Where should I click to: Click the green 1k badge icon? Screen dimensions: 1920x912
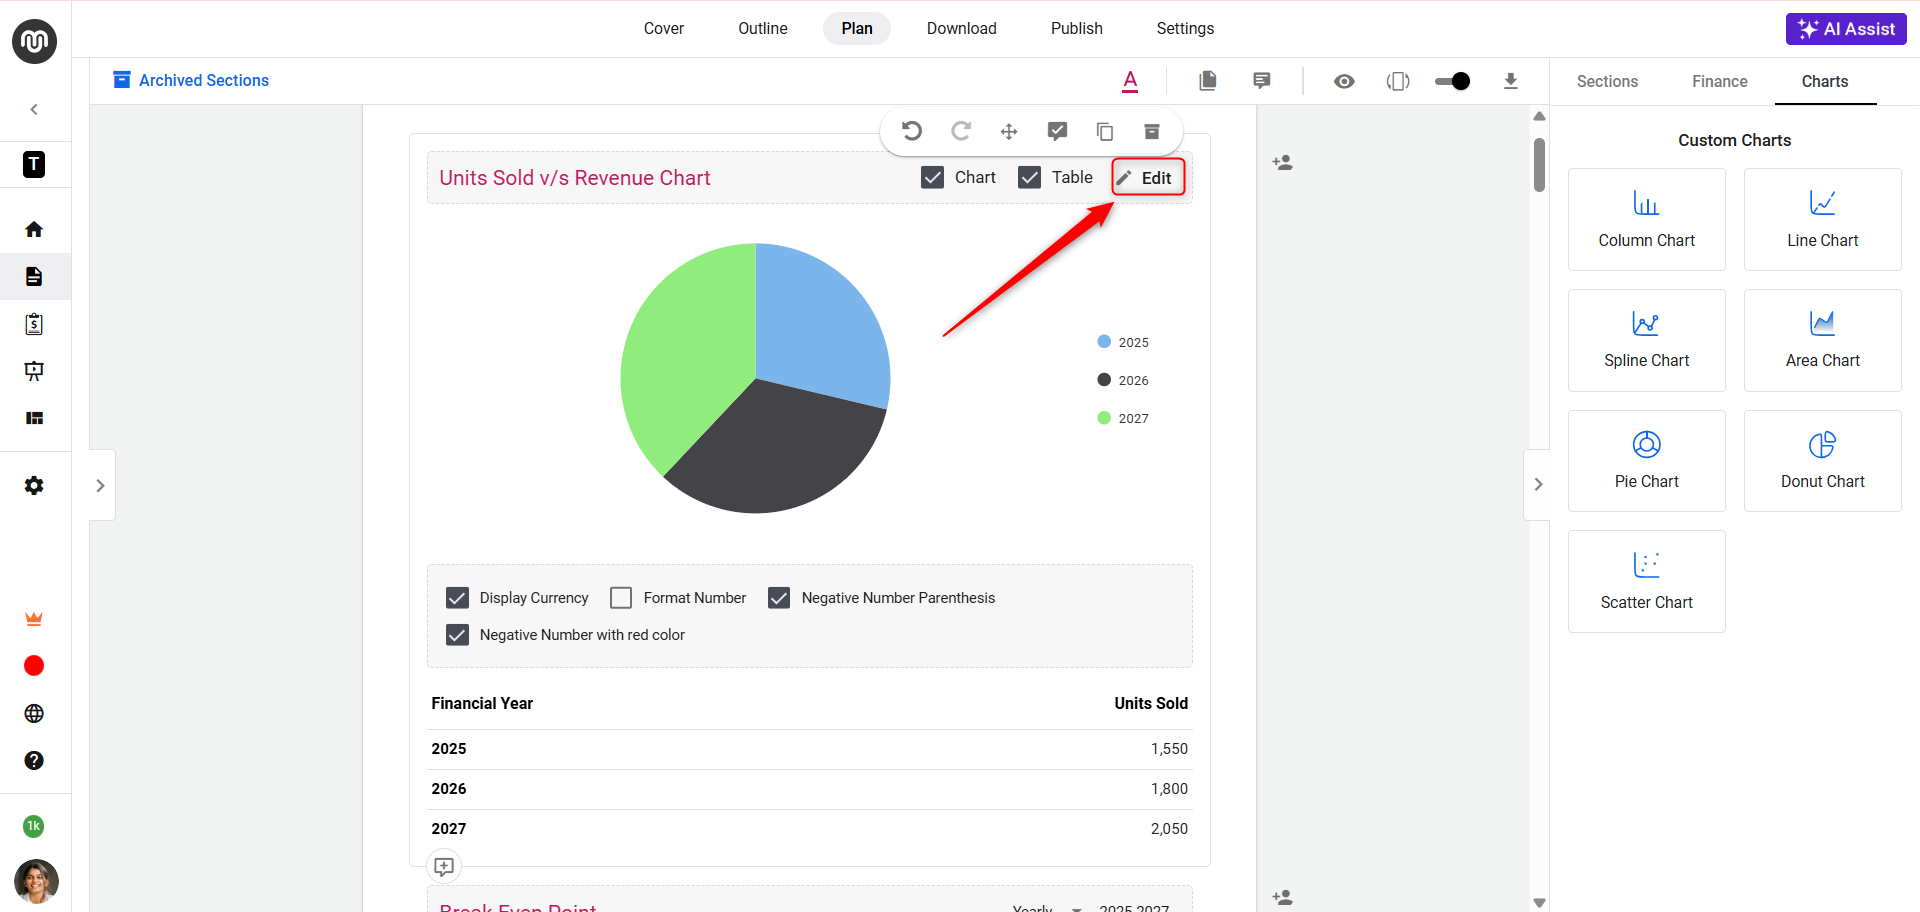(x=34, y=826)
